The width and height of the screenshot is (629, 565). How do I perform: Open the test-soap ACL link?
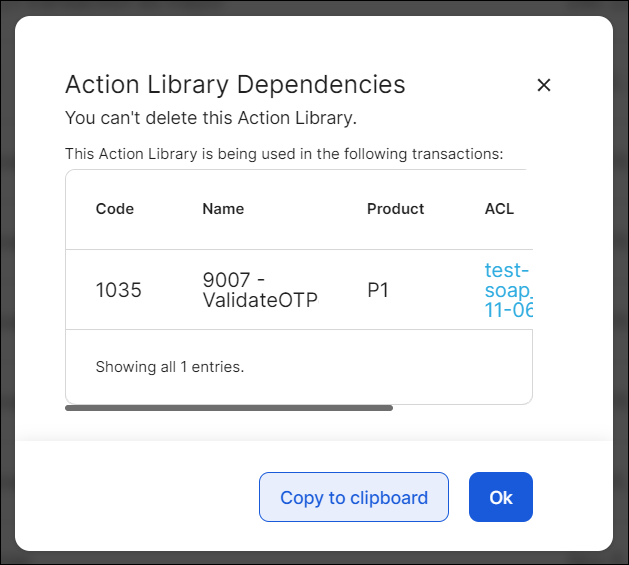[507, 290]
